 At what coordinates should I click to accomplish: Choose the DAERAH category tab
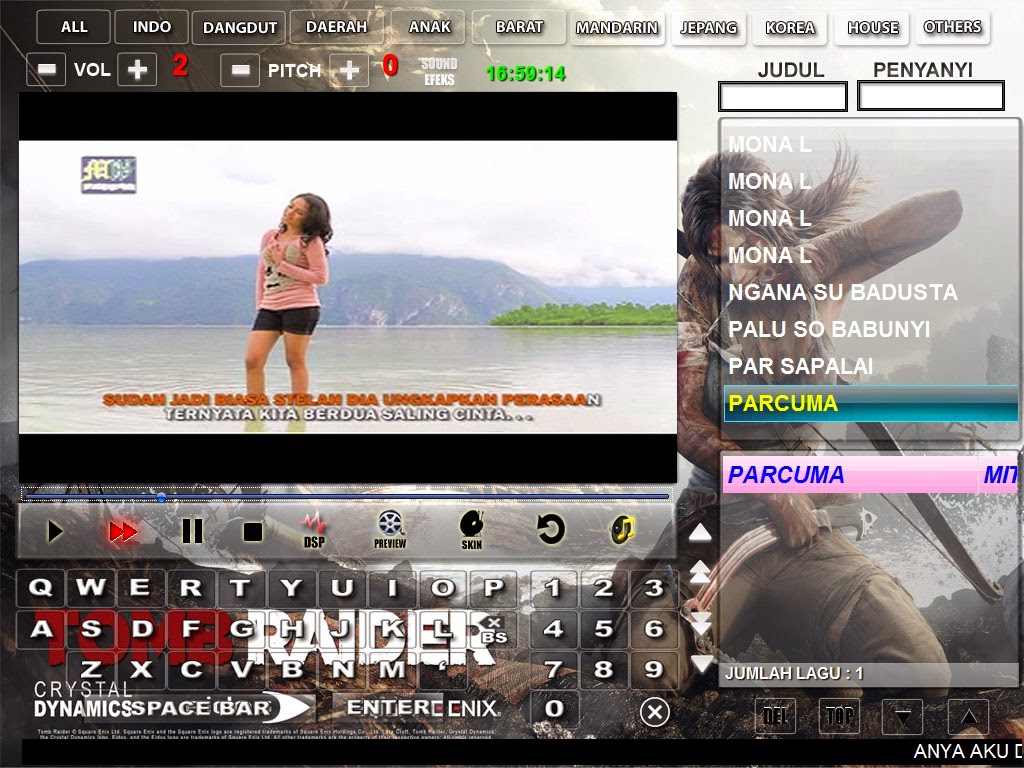(336, 27)
